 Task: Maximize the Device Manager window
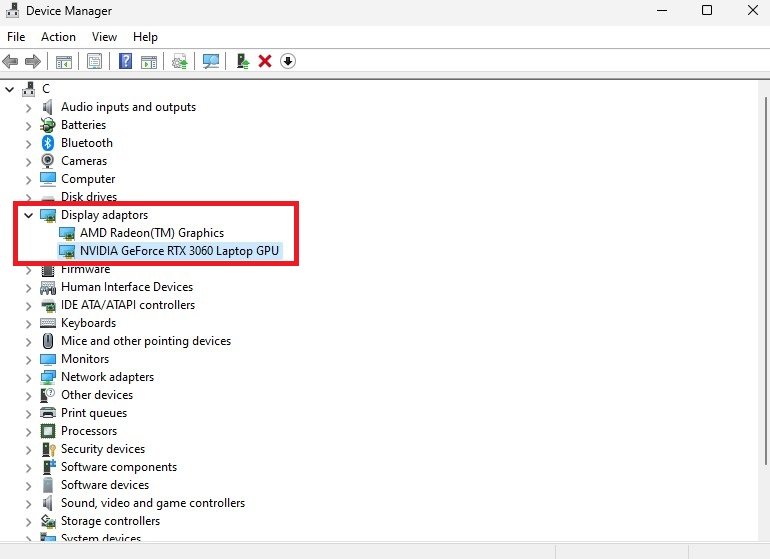[x=707, y=10]
